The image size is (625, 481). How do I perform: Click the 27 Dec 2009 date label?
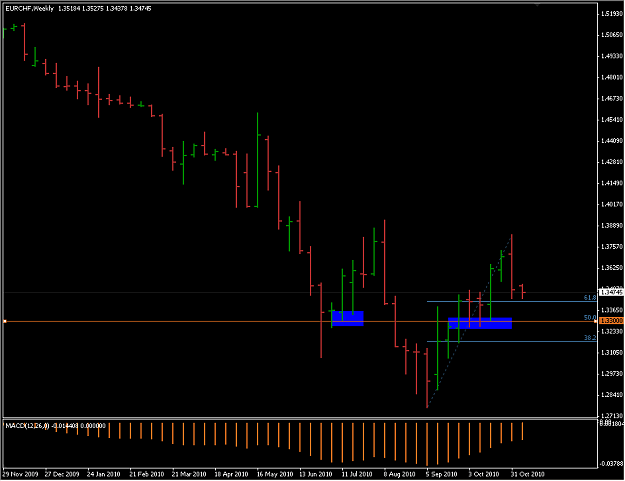point(62,474)
